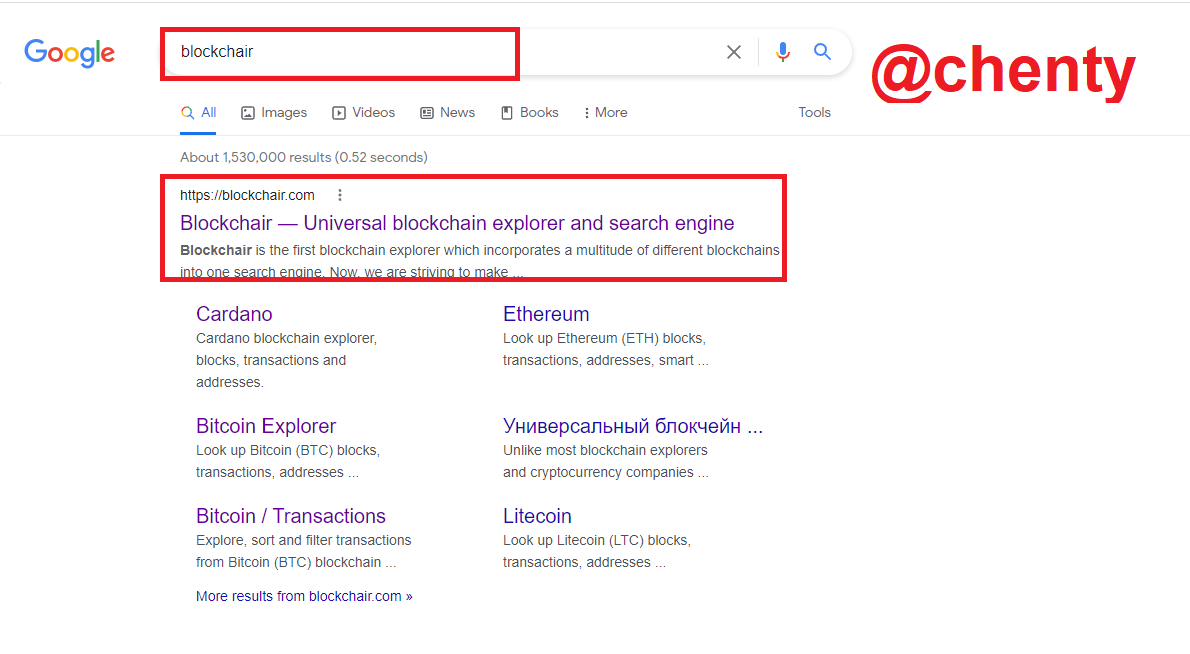Screen dimensions: 1190x654
Task: Open the Litecoin sitelink
Action: coord(537,516)
